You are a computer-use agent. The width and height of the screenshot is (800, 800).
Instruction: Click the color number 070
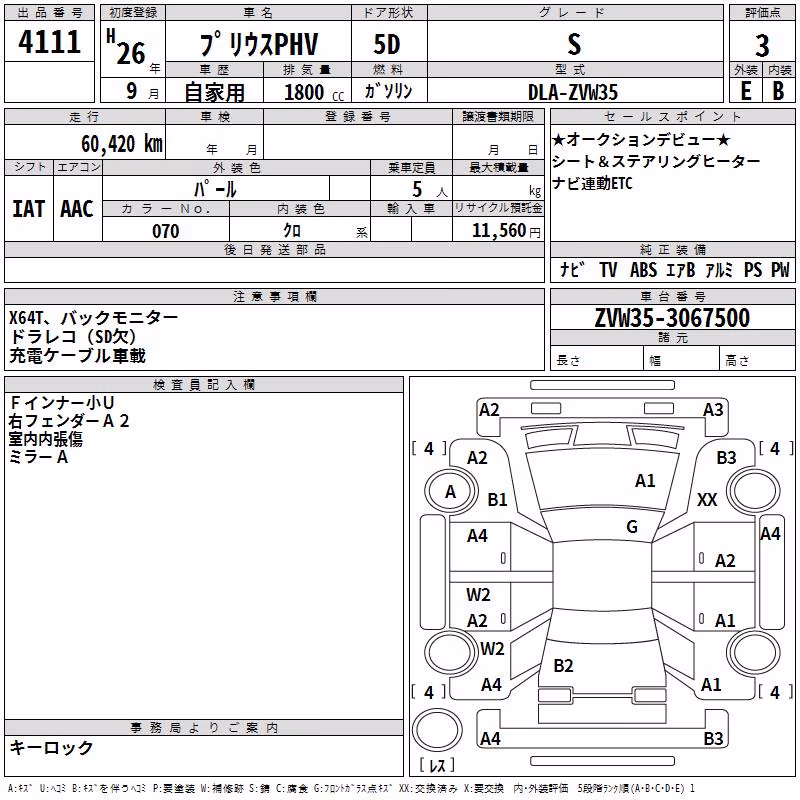[x=166, y=231]
